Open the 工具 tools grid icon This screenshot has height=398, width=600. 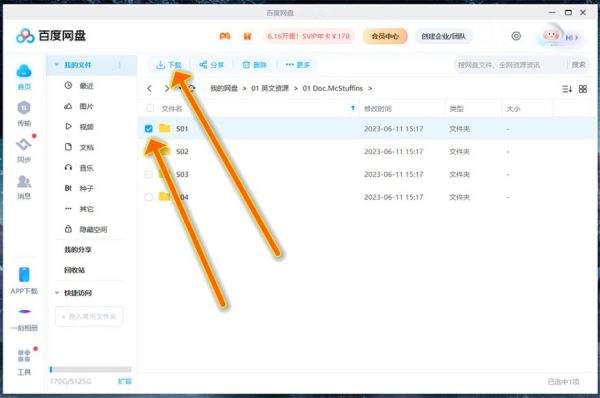[24, 356]
